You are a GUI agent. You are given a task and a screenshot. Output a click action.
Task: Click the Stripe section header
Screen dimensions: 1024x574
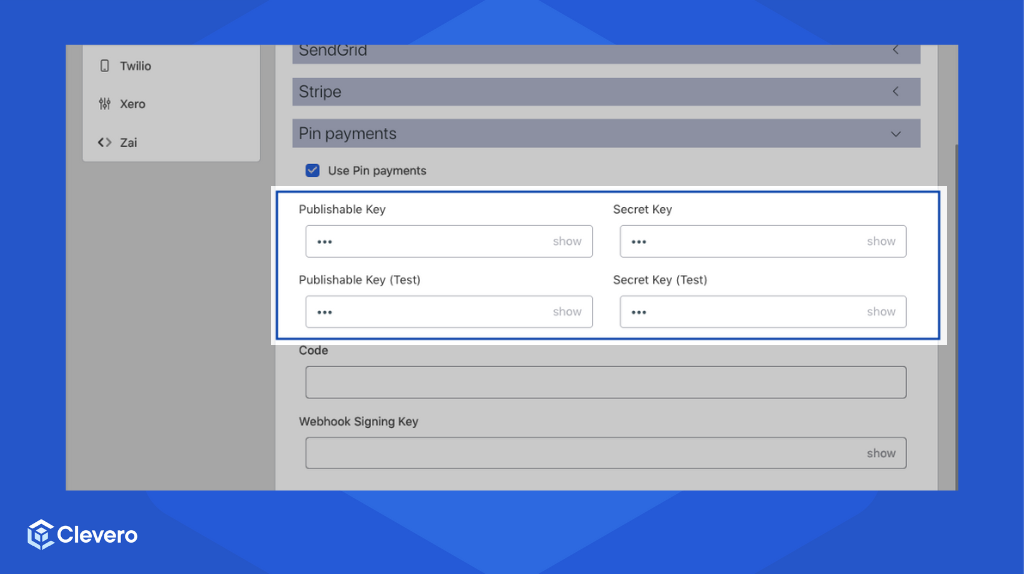[606, 91]
